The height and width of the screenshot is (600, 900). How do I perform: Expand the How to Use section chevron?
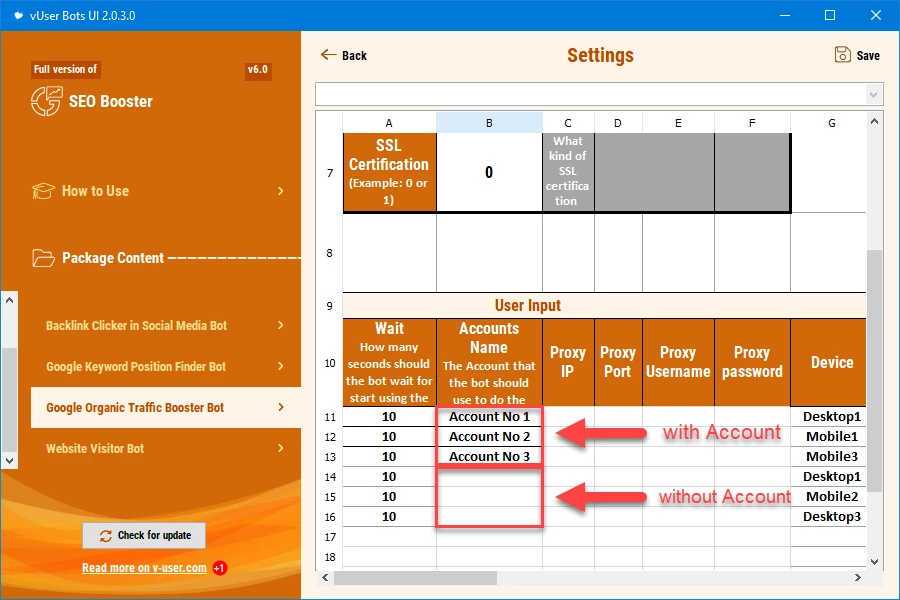pos(281,191)
